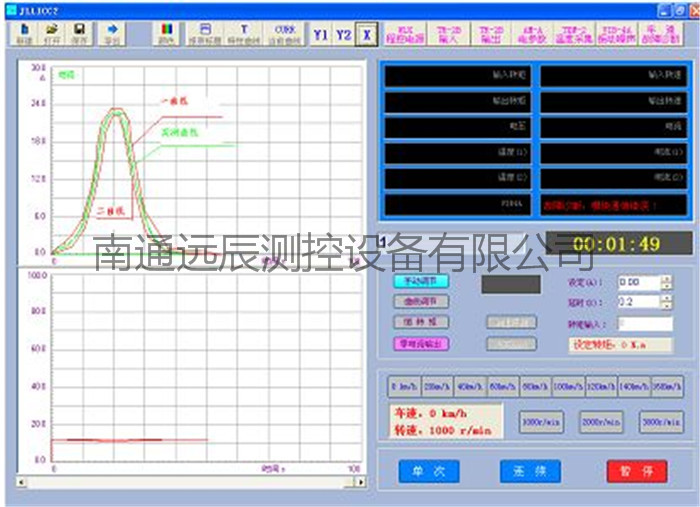Image resolution: width=700 pixels, height=507 pixels.
Task: Toggle the X axis button
Action: click(x=367, y=34)
